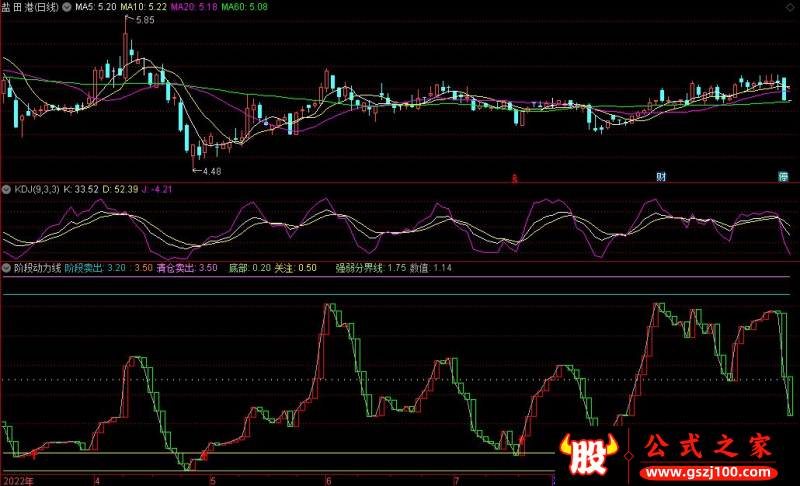Screen dimensions: 800x486
Task: Click the up arrow signal near May
Action: (204, 456)
